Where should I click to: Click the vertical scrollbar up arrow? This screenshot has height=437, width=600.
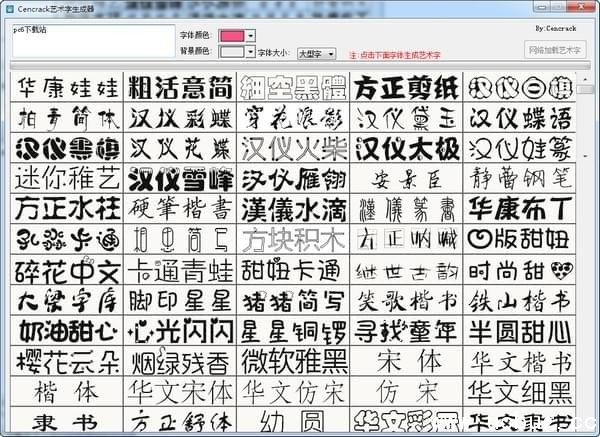pyautogui.click(x=585, y=79)
